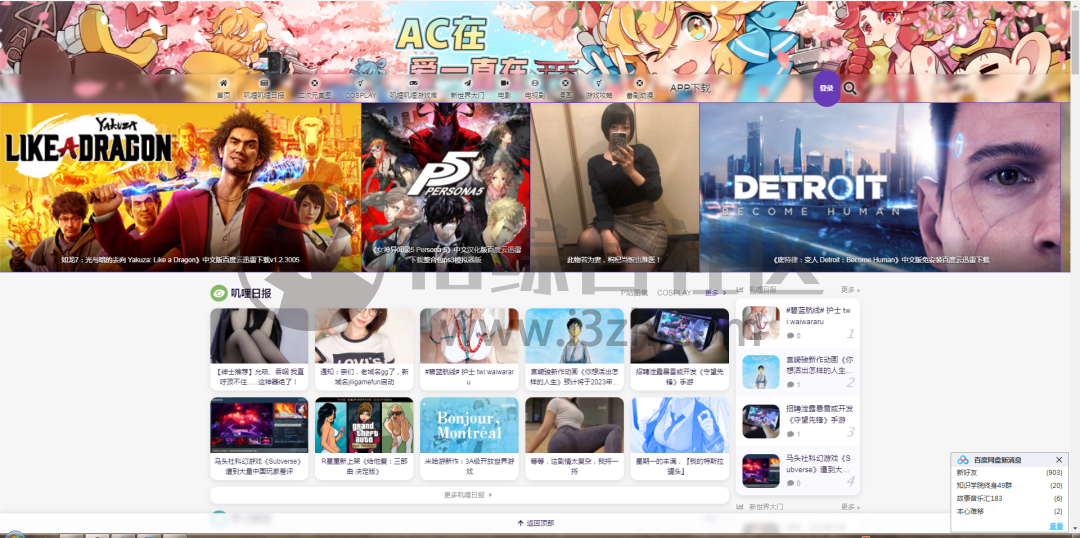Open the 新好友 (903) message row
This screenshot has height=538, width=1080.
(x=1010, y=473)
